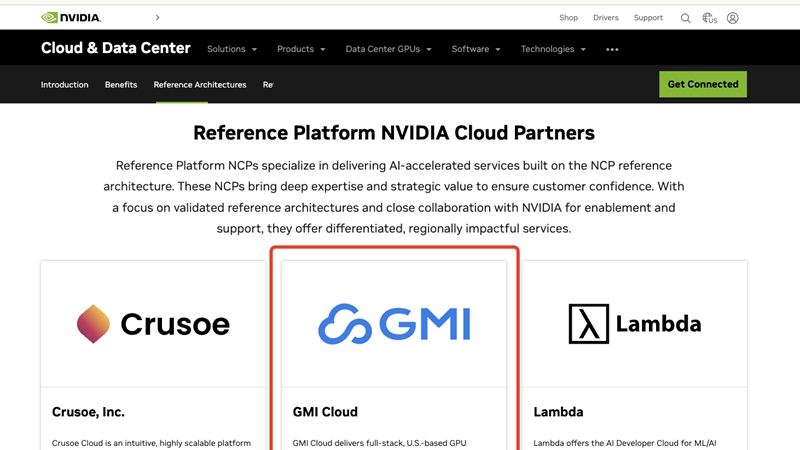Open the search icon

pos(686,18)
